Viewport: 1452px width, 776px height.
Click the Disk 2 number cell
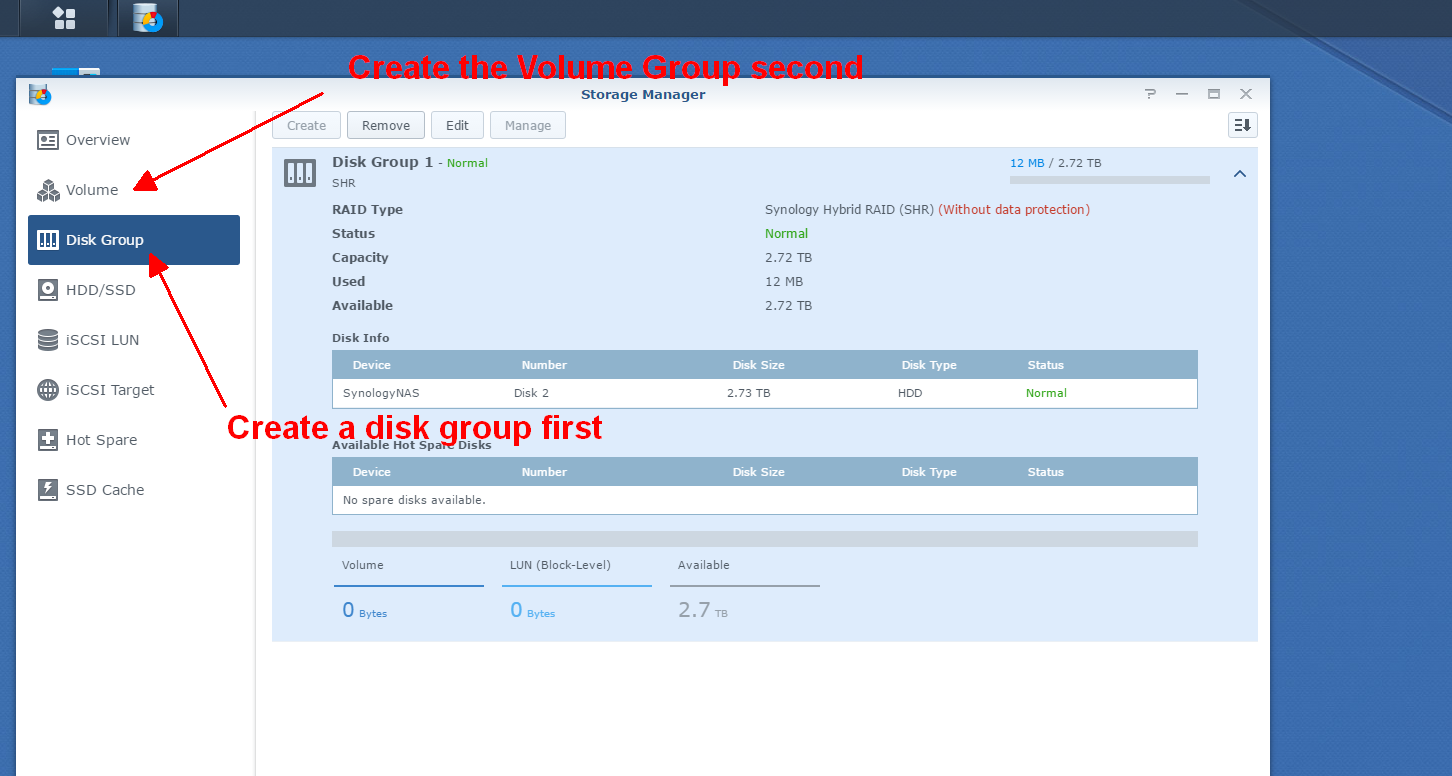532,393
